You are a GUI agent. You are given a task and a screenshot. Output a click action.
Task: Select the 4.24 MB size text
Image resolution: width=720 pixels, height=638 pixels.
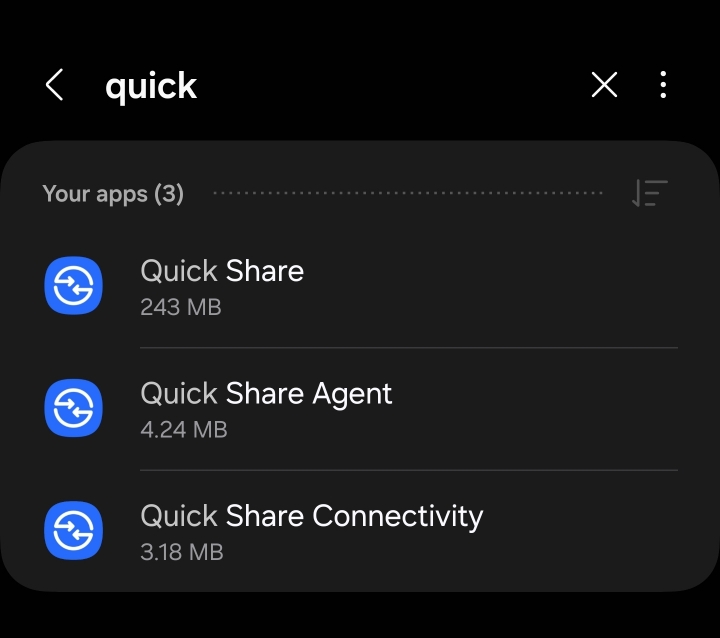184,429
